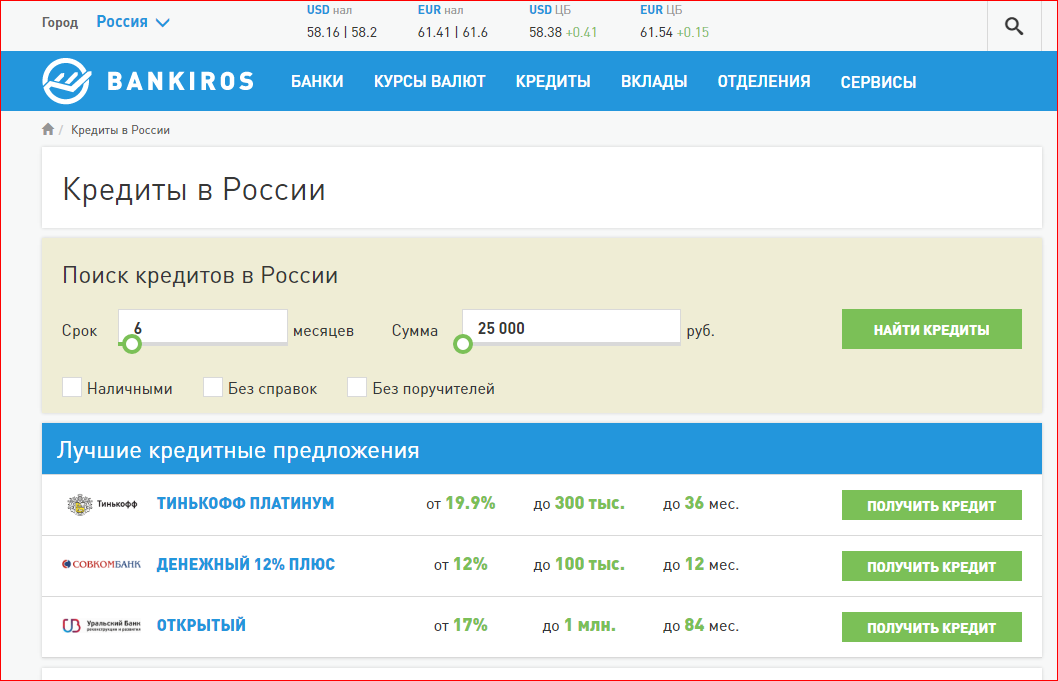Open the ТИНЬКОФФ ПЛАТИНУМ offer link
The height and width of the screenshot is (681, 1058).
pyautogui.click(x=246, y=503)
